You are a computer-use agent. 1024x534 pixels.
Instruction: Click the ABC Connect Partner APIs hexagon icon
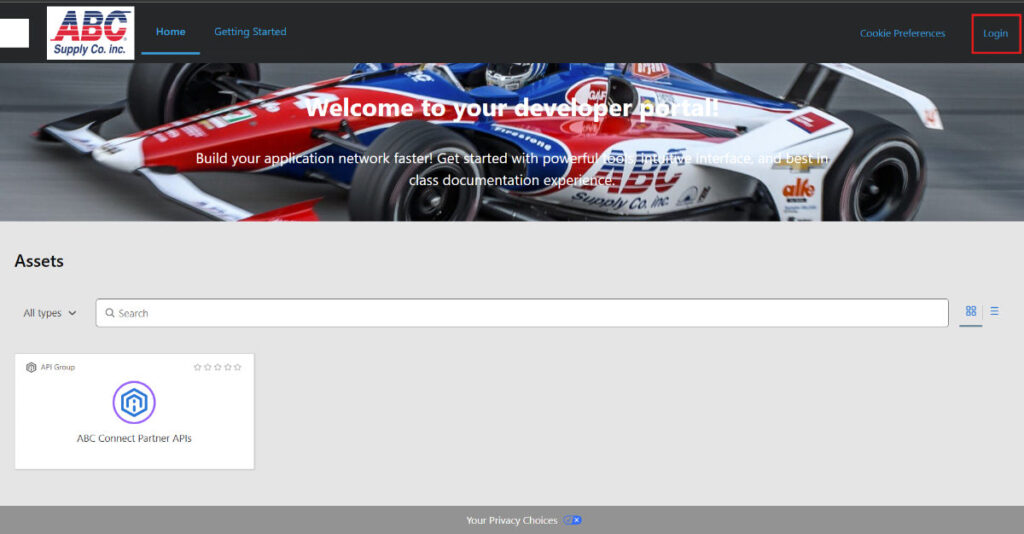[134, 403]
